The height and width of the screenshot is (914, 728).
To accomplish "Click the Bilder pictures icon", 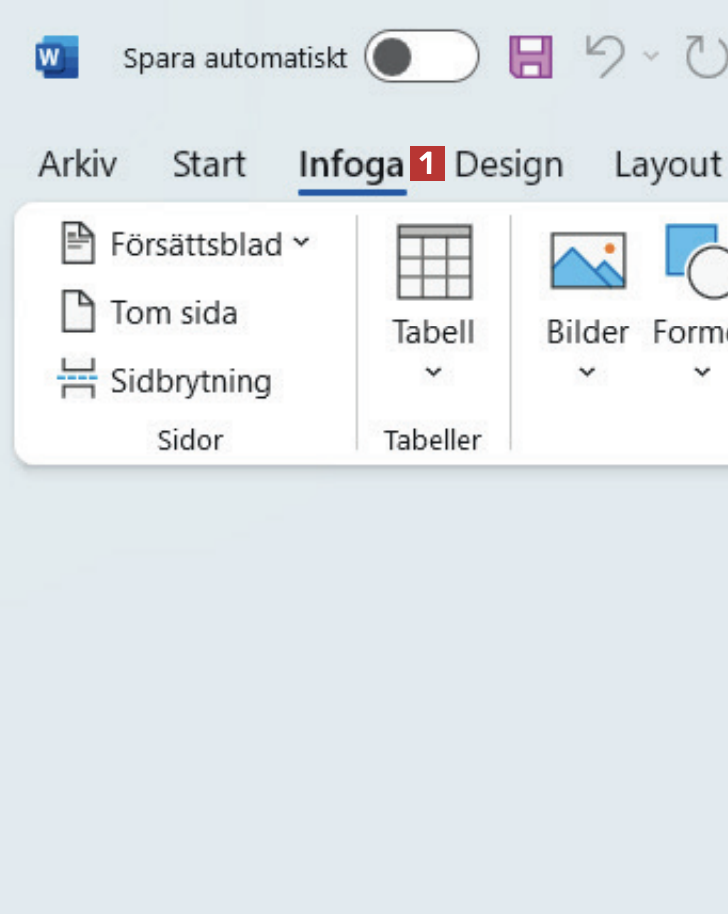I will (x=588, y=262).
